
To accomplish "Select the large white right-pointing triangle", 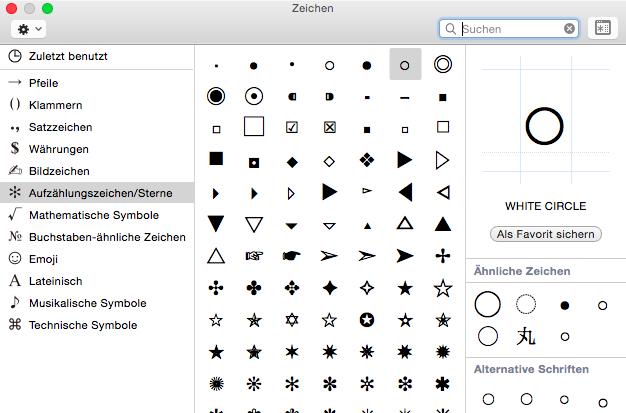I will click(442, 161).
